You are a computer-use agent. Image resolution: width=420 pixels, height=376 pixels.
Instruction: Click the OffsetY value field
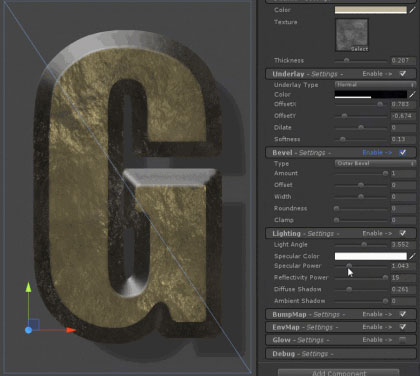(403, 116)
